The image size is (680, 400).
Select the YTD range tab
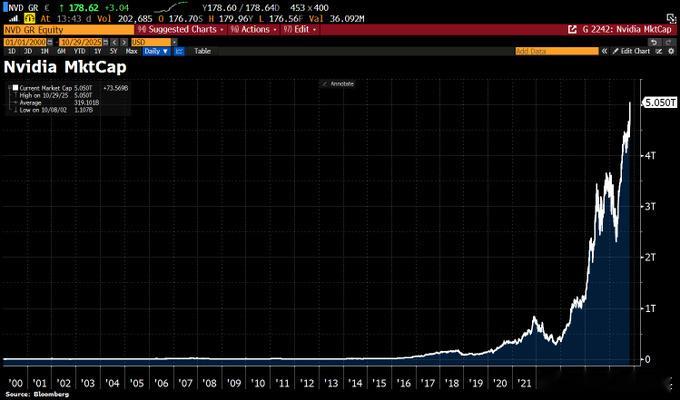point(79,51)
